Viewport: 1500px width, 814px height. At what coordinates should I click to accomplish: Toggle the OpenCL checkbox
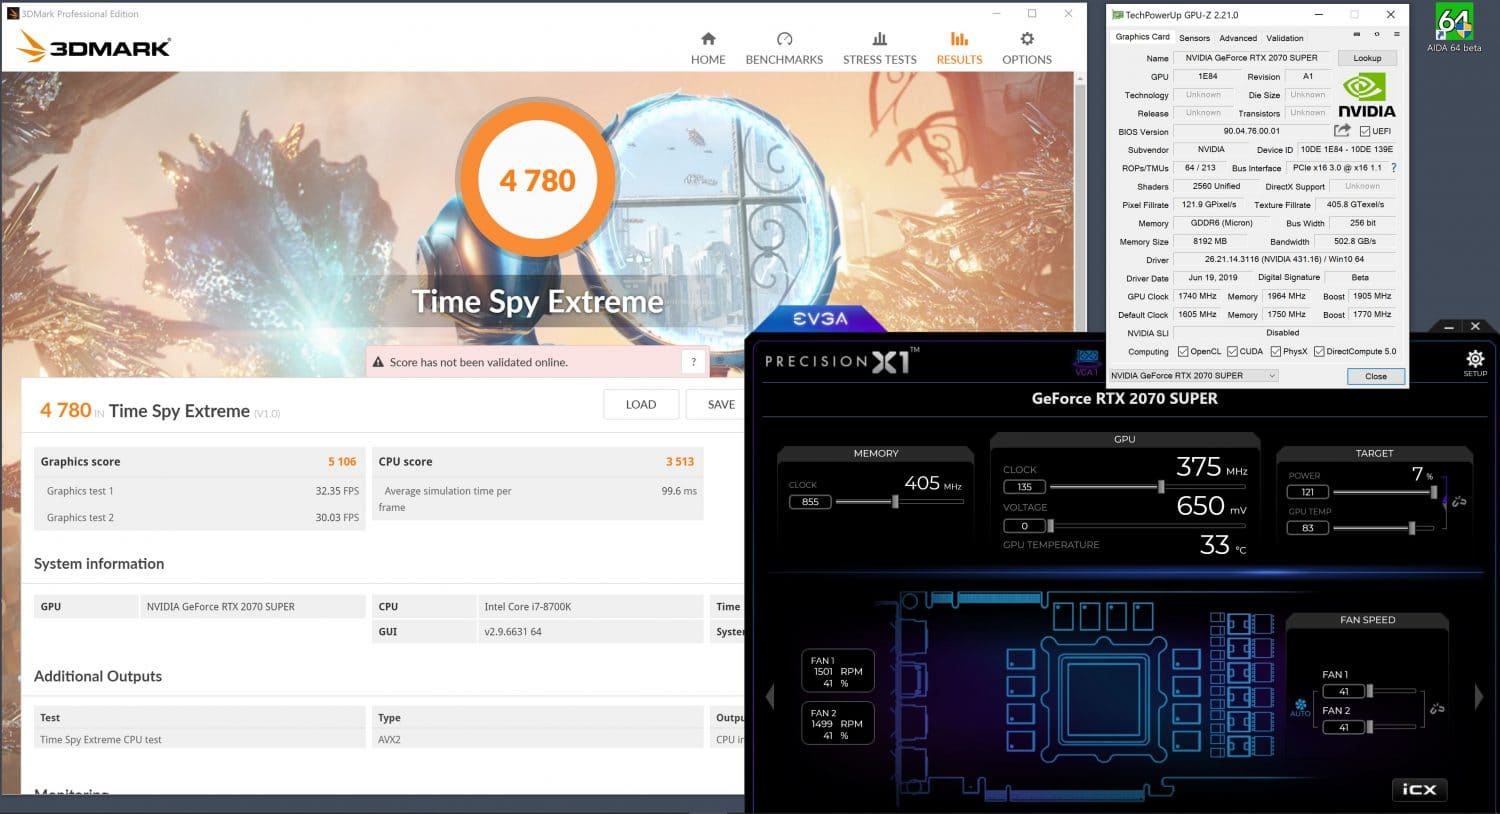click(1183, 351)
